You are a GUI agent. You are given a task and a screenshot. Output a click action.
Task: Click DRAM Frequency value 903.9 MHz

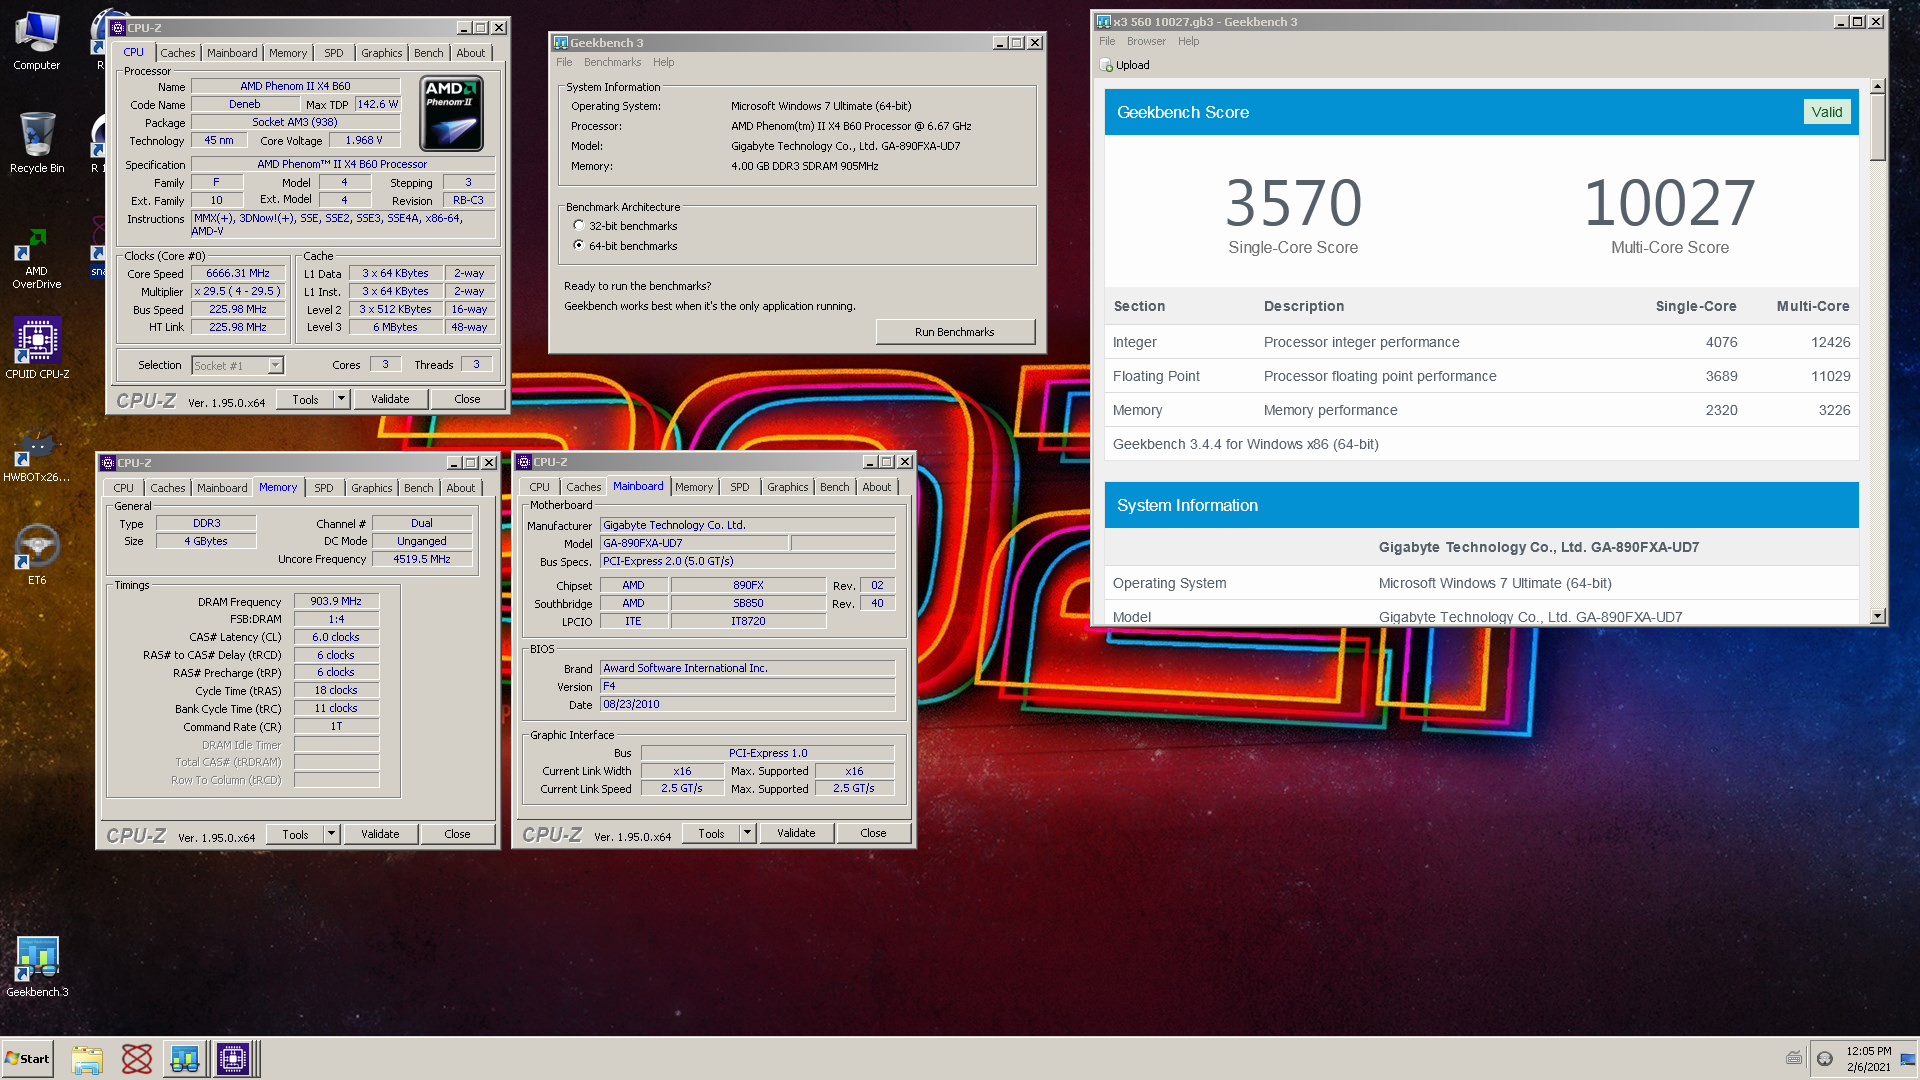pyautogui.click(x=336, y=601)
